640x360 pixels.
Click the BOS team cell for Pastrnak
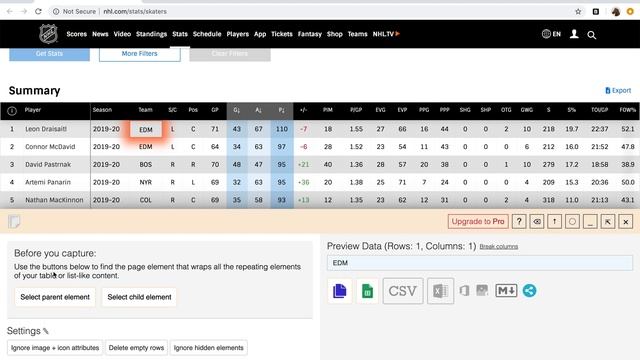(146, 164)
